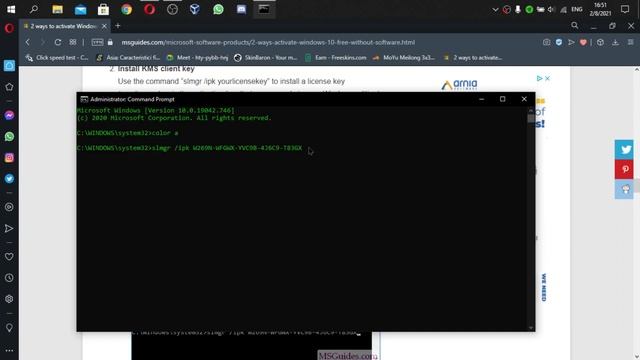The width and height of the screenshot is (640, 360).
Task: Open File Explorer from the taskbar
Action: [57, 9]
